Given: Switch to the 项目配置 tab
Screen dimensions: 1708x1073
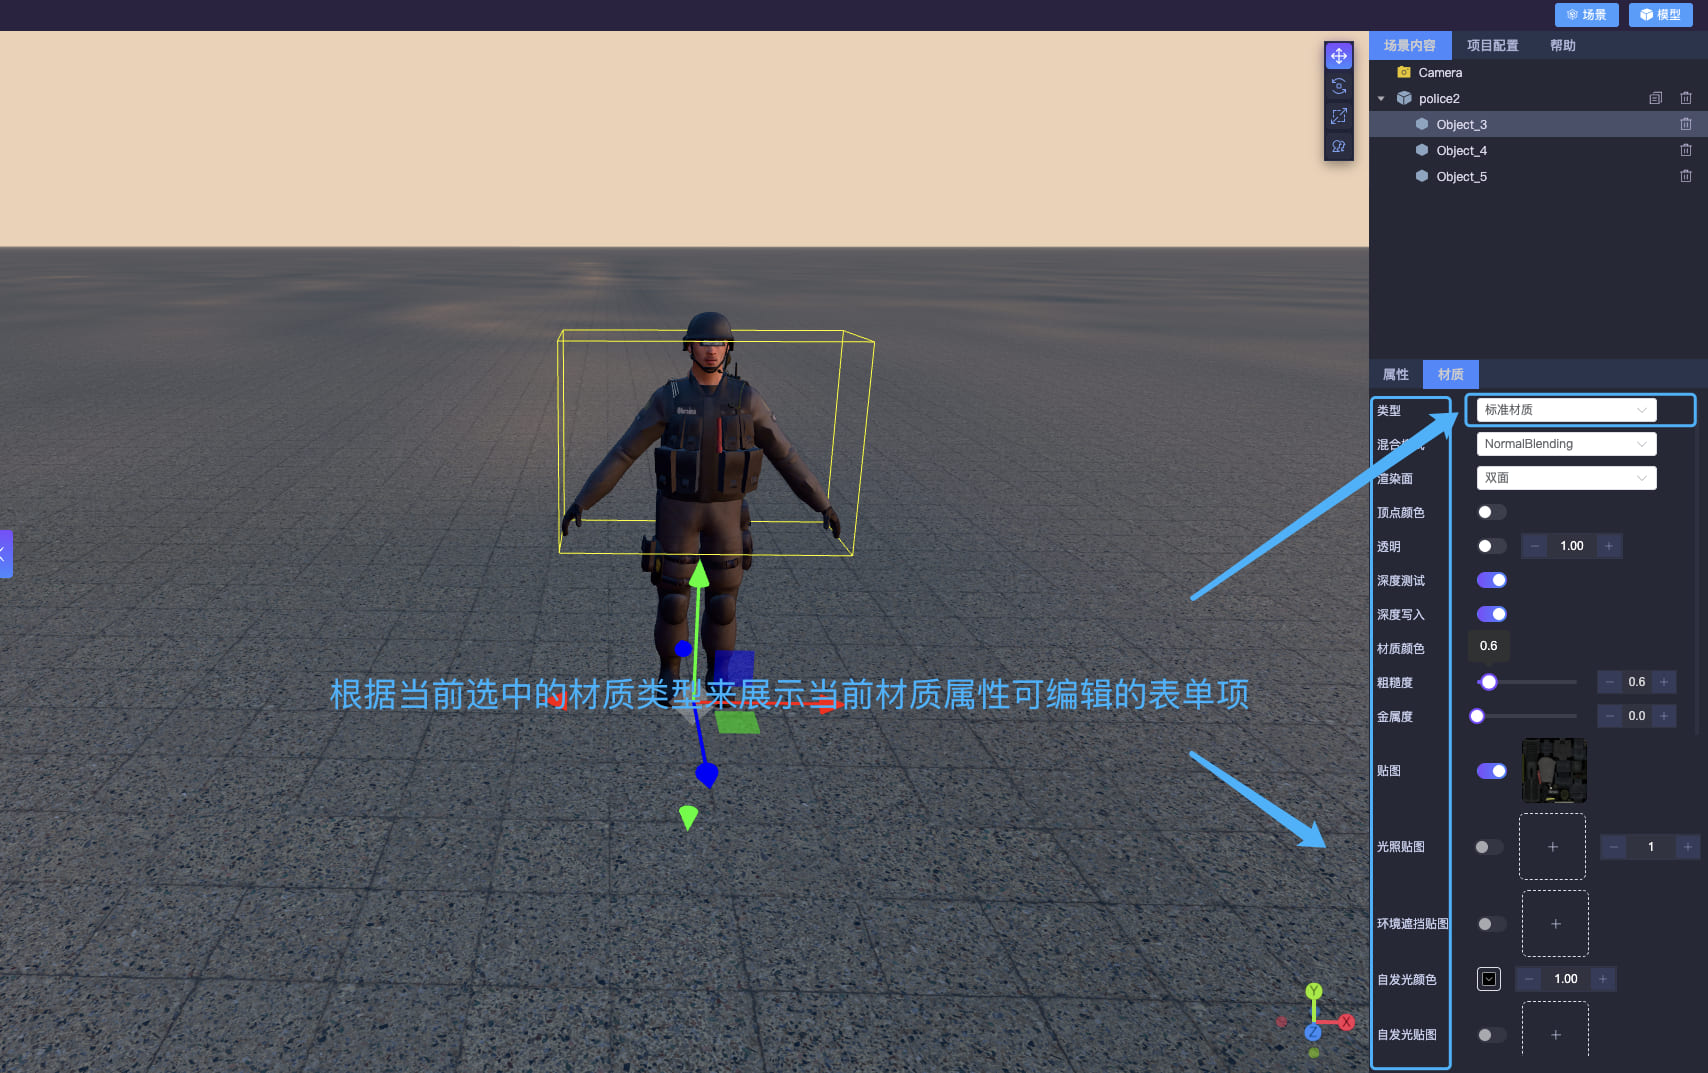Looking at the screenshot, I should point(1492,46).
